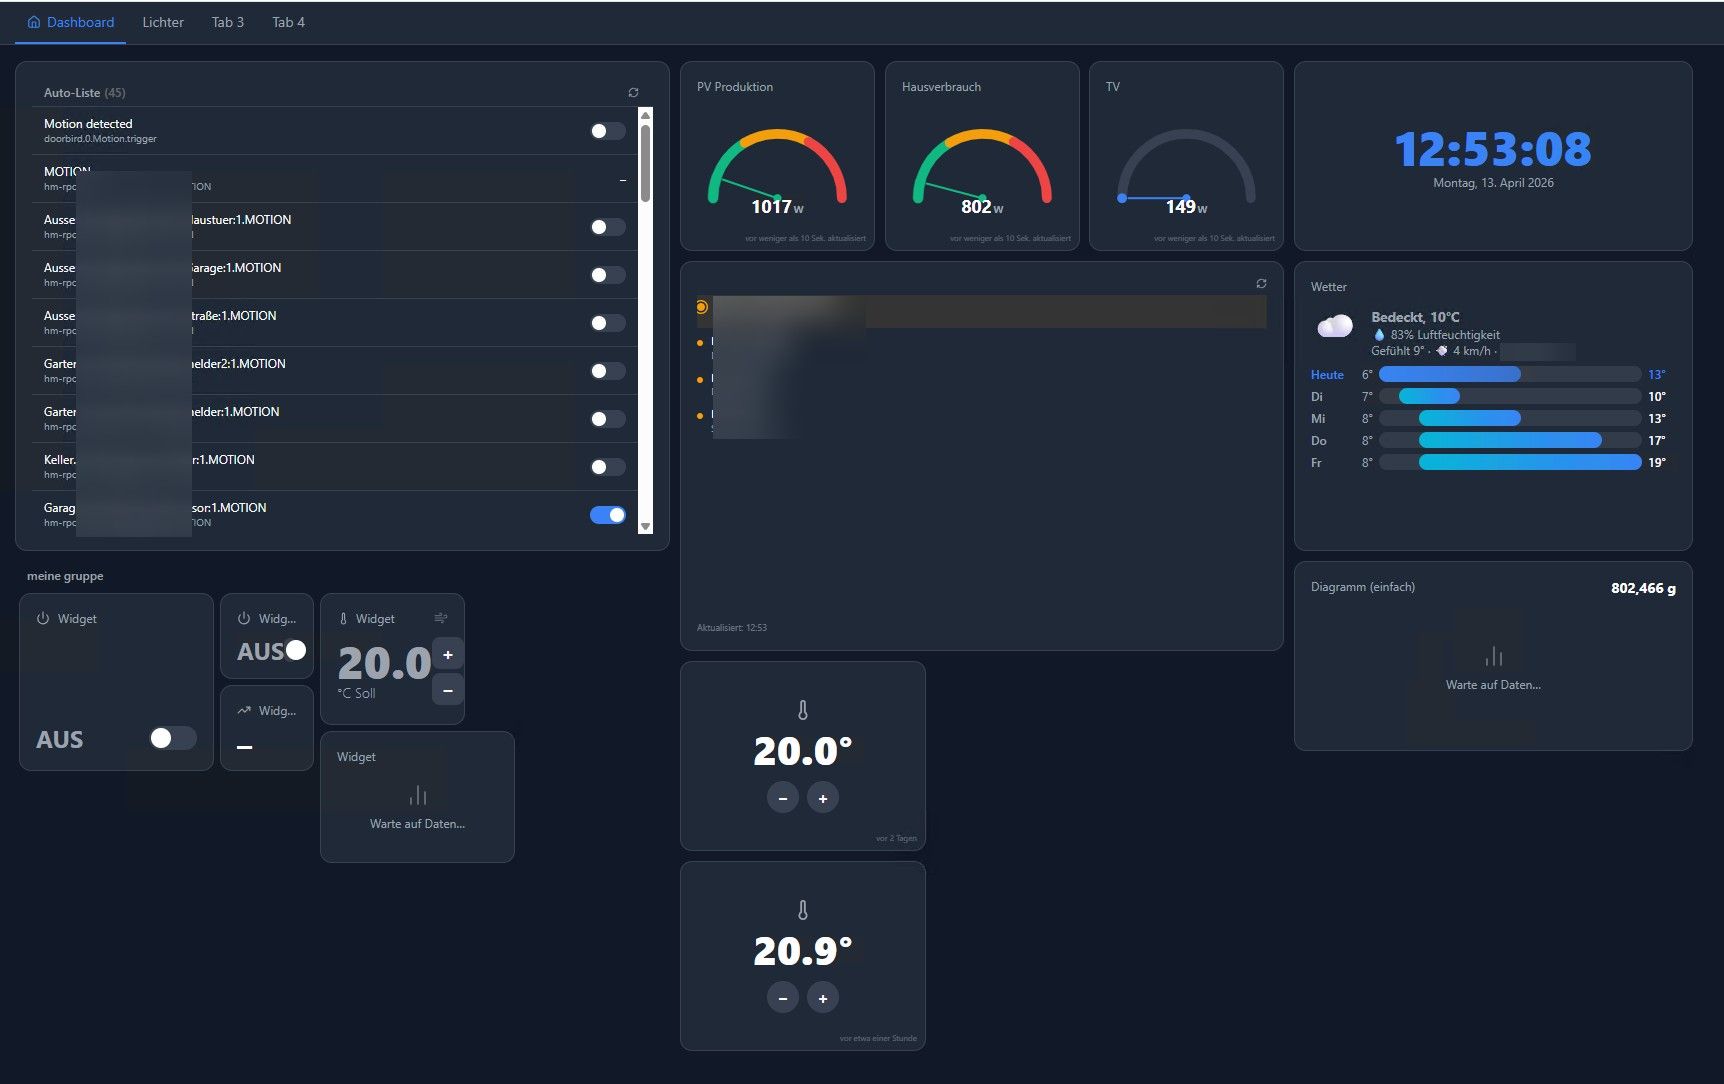
Task: Turn off the Garage sensor MOTION switch
Action: coord(608,515)
